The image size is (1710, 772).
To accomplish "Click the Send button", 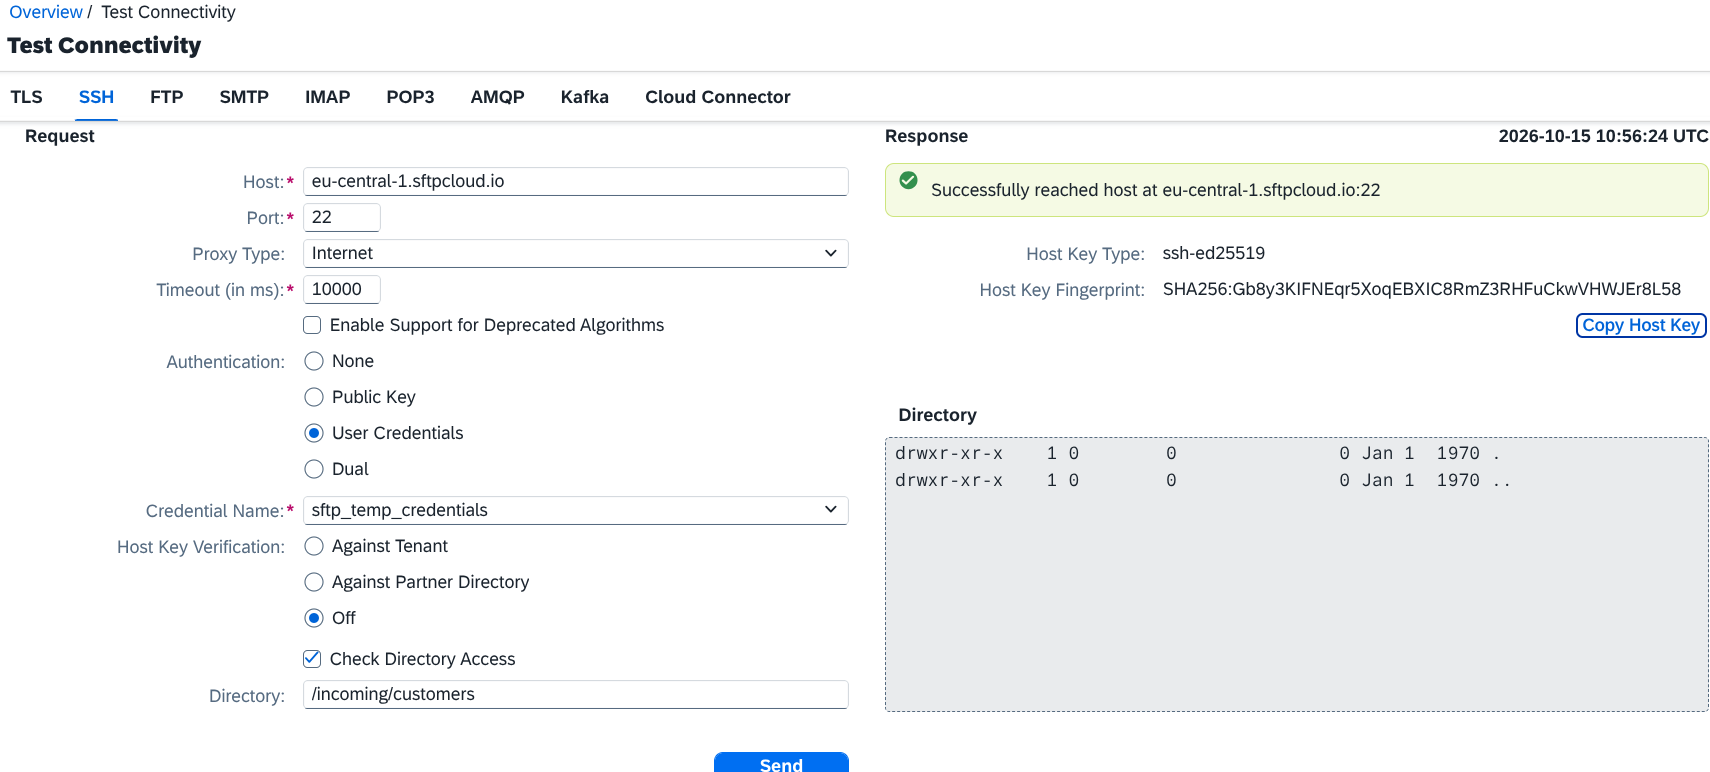I will 781,762.
